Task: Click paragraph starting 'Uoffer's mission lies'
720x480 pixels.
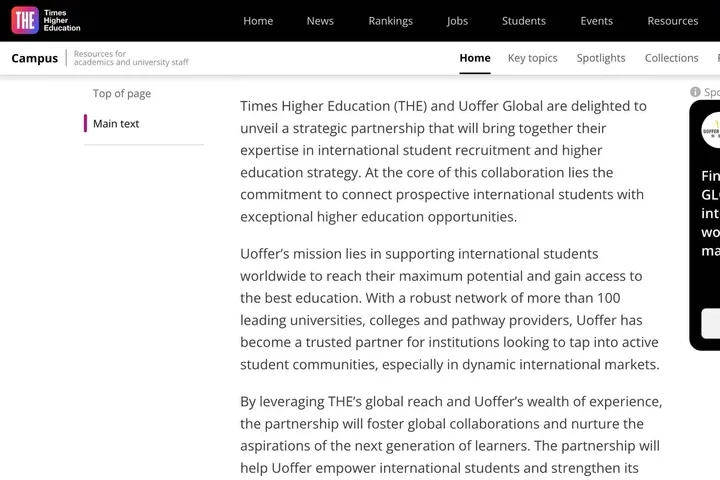Action: point(450,309)
